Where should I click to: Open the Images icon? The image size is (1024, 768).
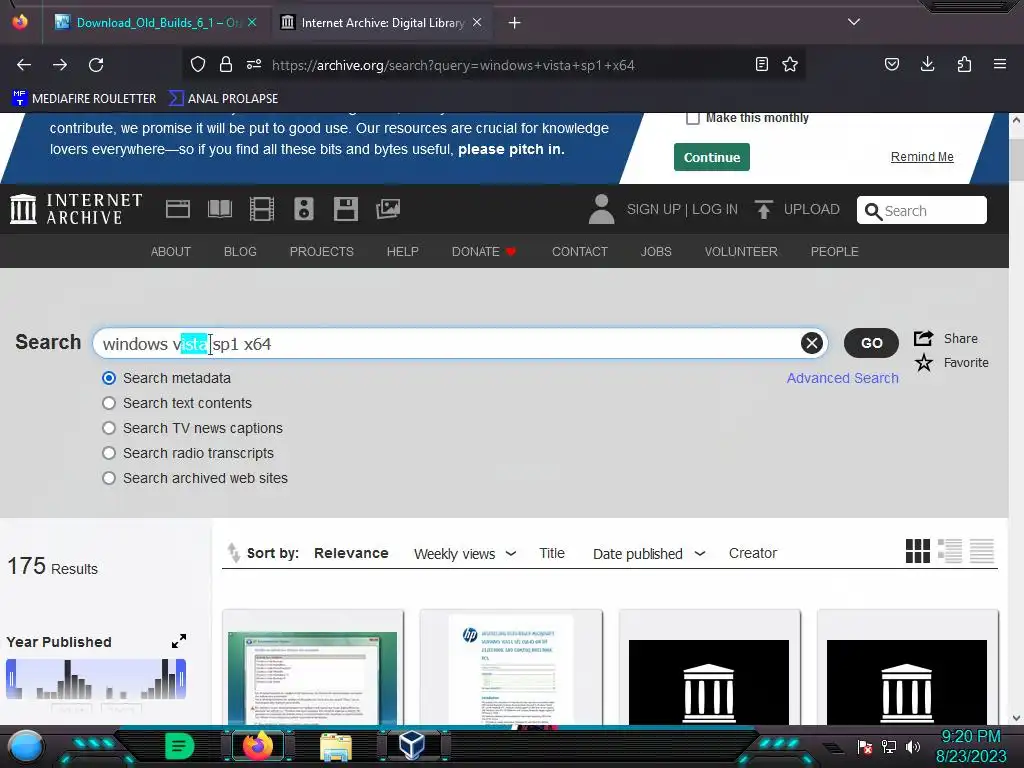point(388,210)
